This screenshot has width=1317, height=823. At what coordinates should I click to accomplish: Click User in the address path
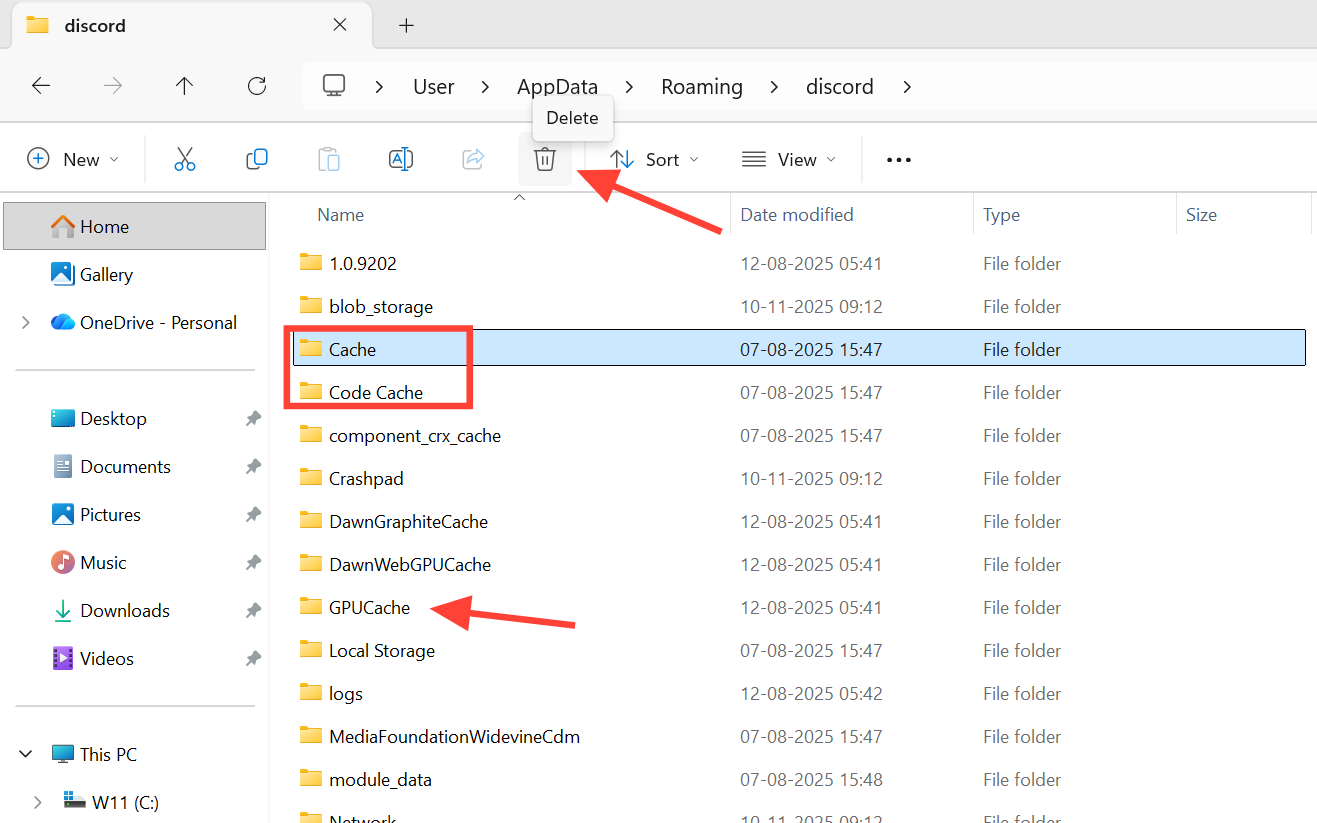coord(434,87)
